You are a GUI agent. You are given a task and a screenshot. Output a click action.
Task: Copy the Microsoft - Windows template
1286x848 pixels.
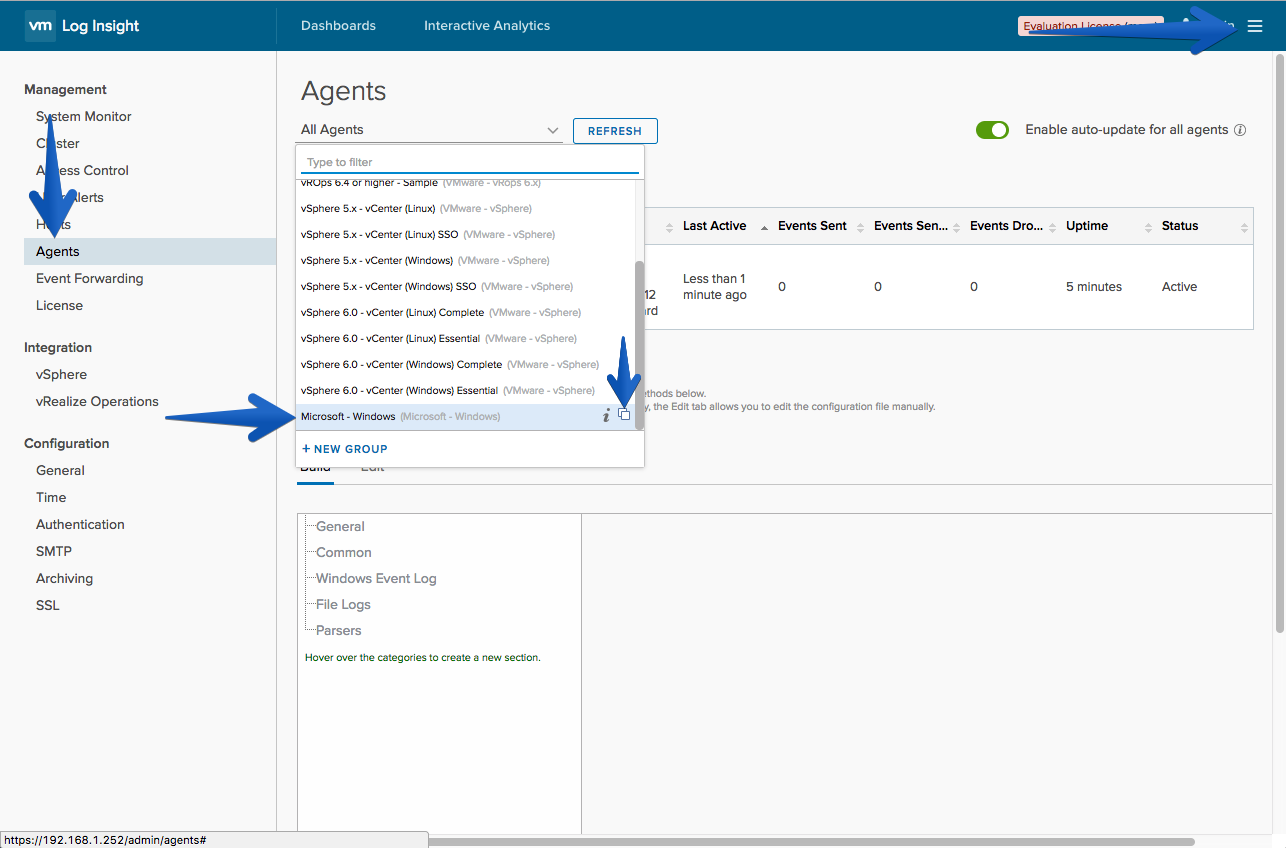pos(624,415)
